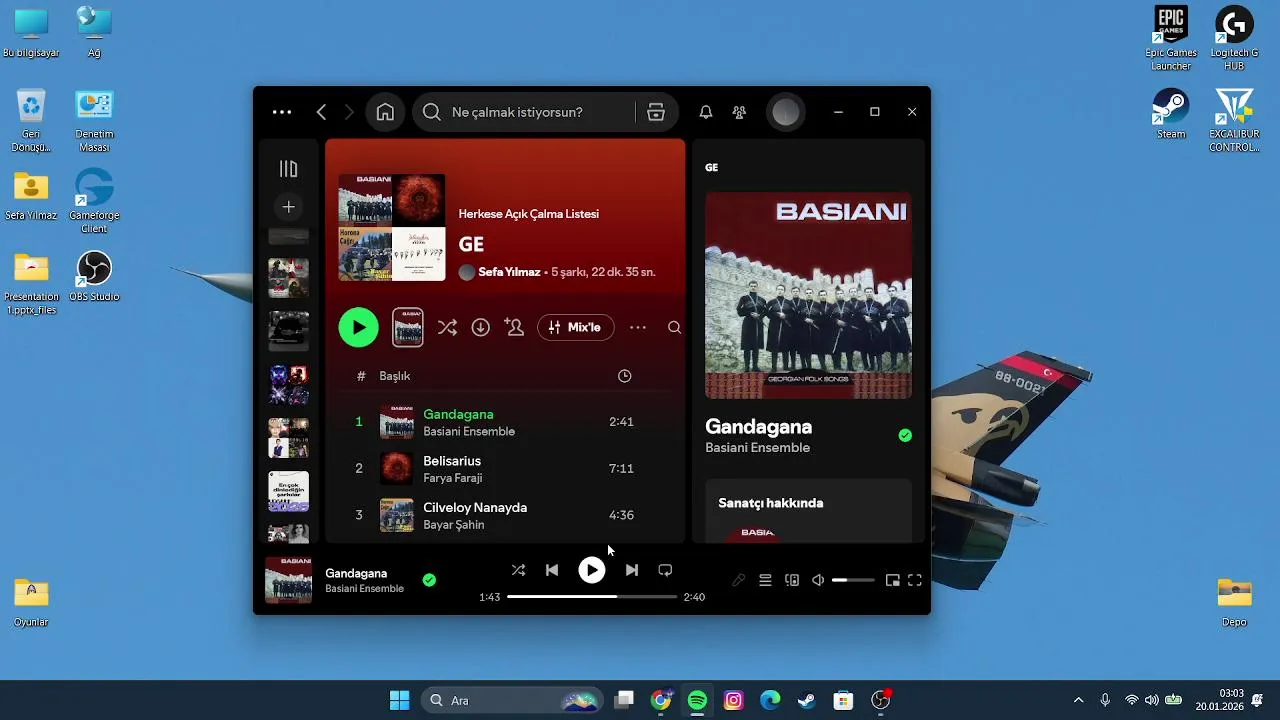The image size is (1280, 720).
Task: Open Spotify Home via the house icon
Action: [385, 112]
